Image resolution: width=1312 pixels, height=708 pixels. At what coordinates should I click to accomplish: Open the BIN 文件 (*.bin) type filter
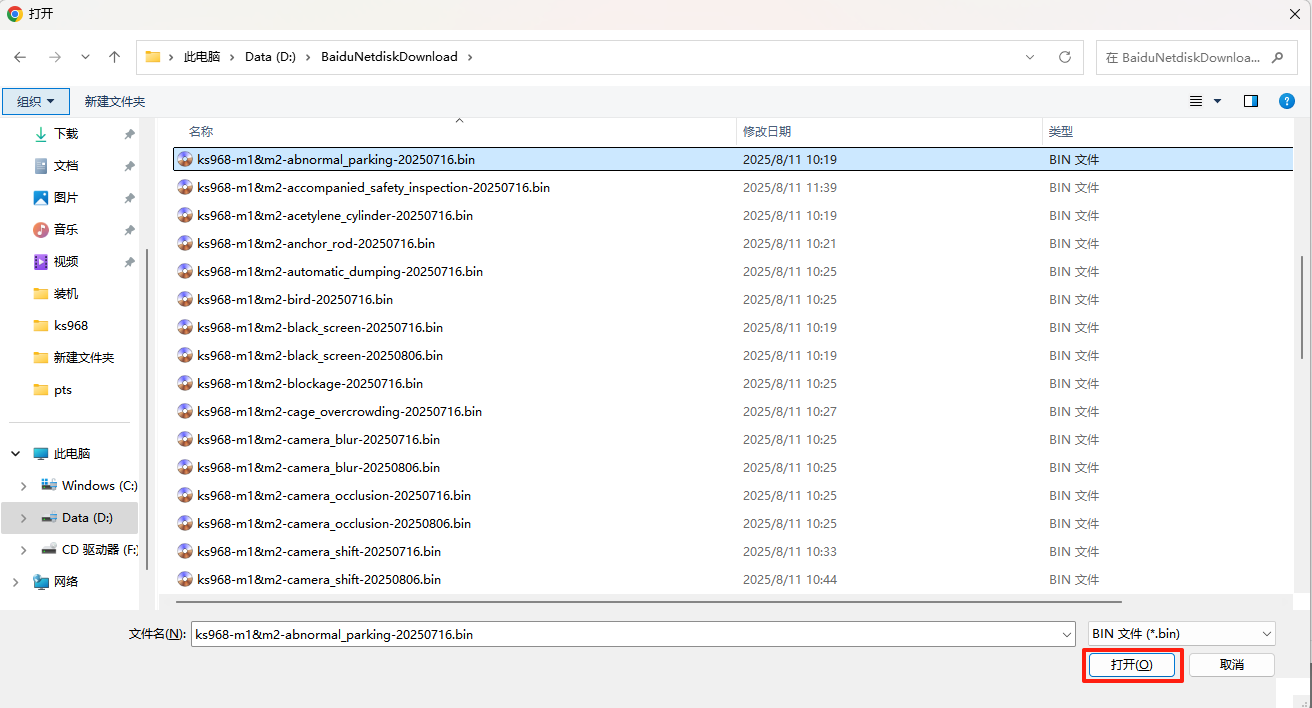pos(1182,634)
